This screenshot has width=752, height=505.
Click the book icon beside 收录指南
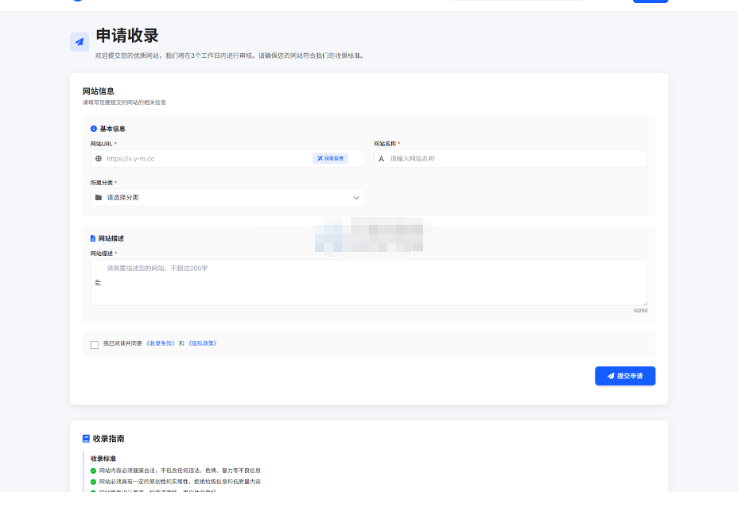[x=86, y=438]
